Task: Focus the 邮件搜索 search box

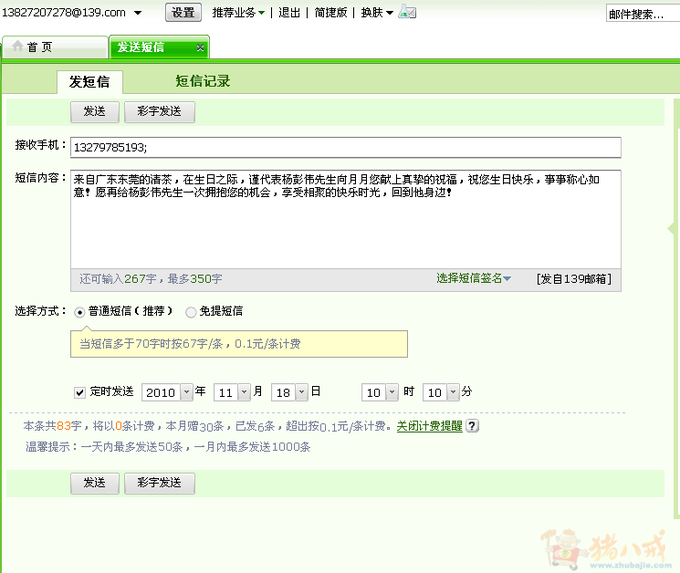Action: click(x=643, y=14)
